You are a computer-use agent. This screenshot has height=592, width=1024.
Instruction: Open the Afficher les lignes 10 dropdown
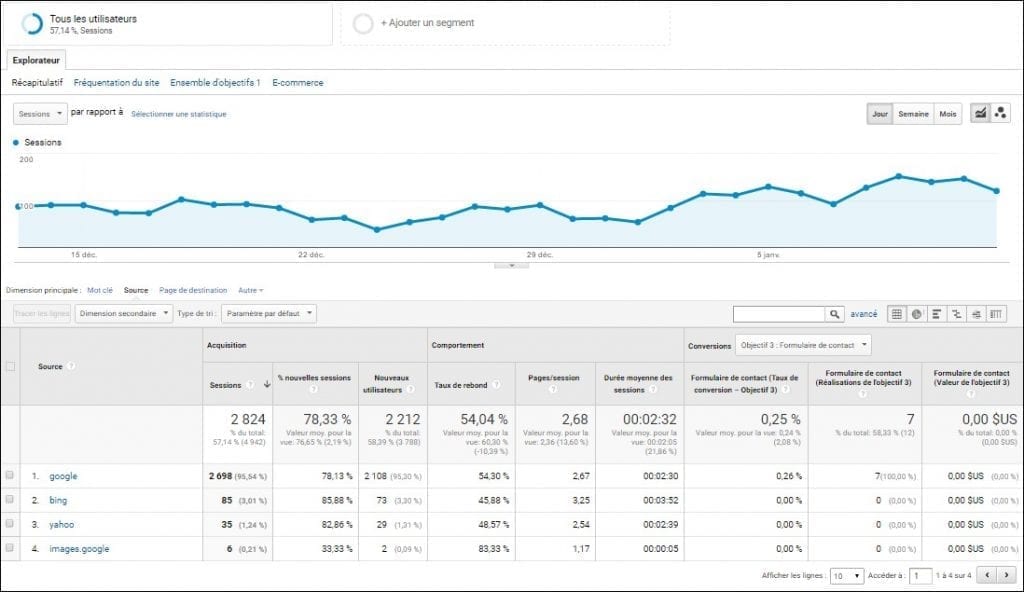coord(847,576)
